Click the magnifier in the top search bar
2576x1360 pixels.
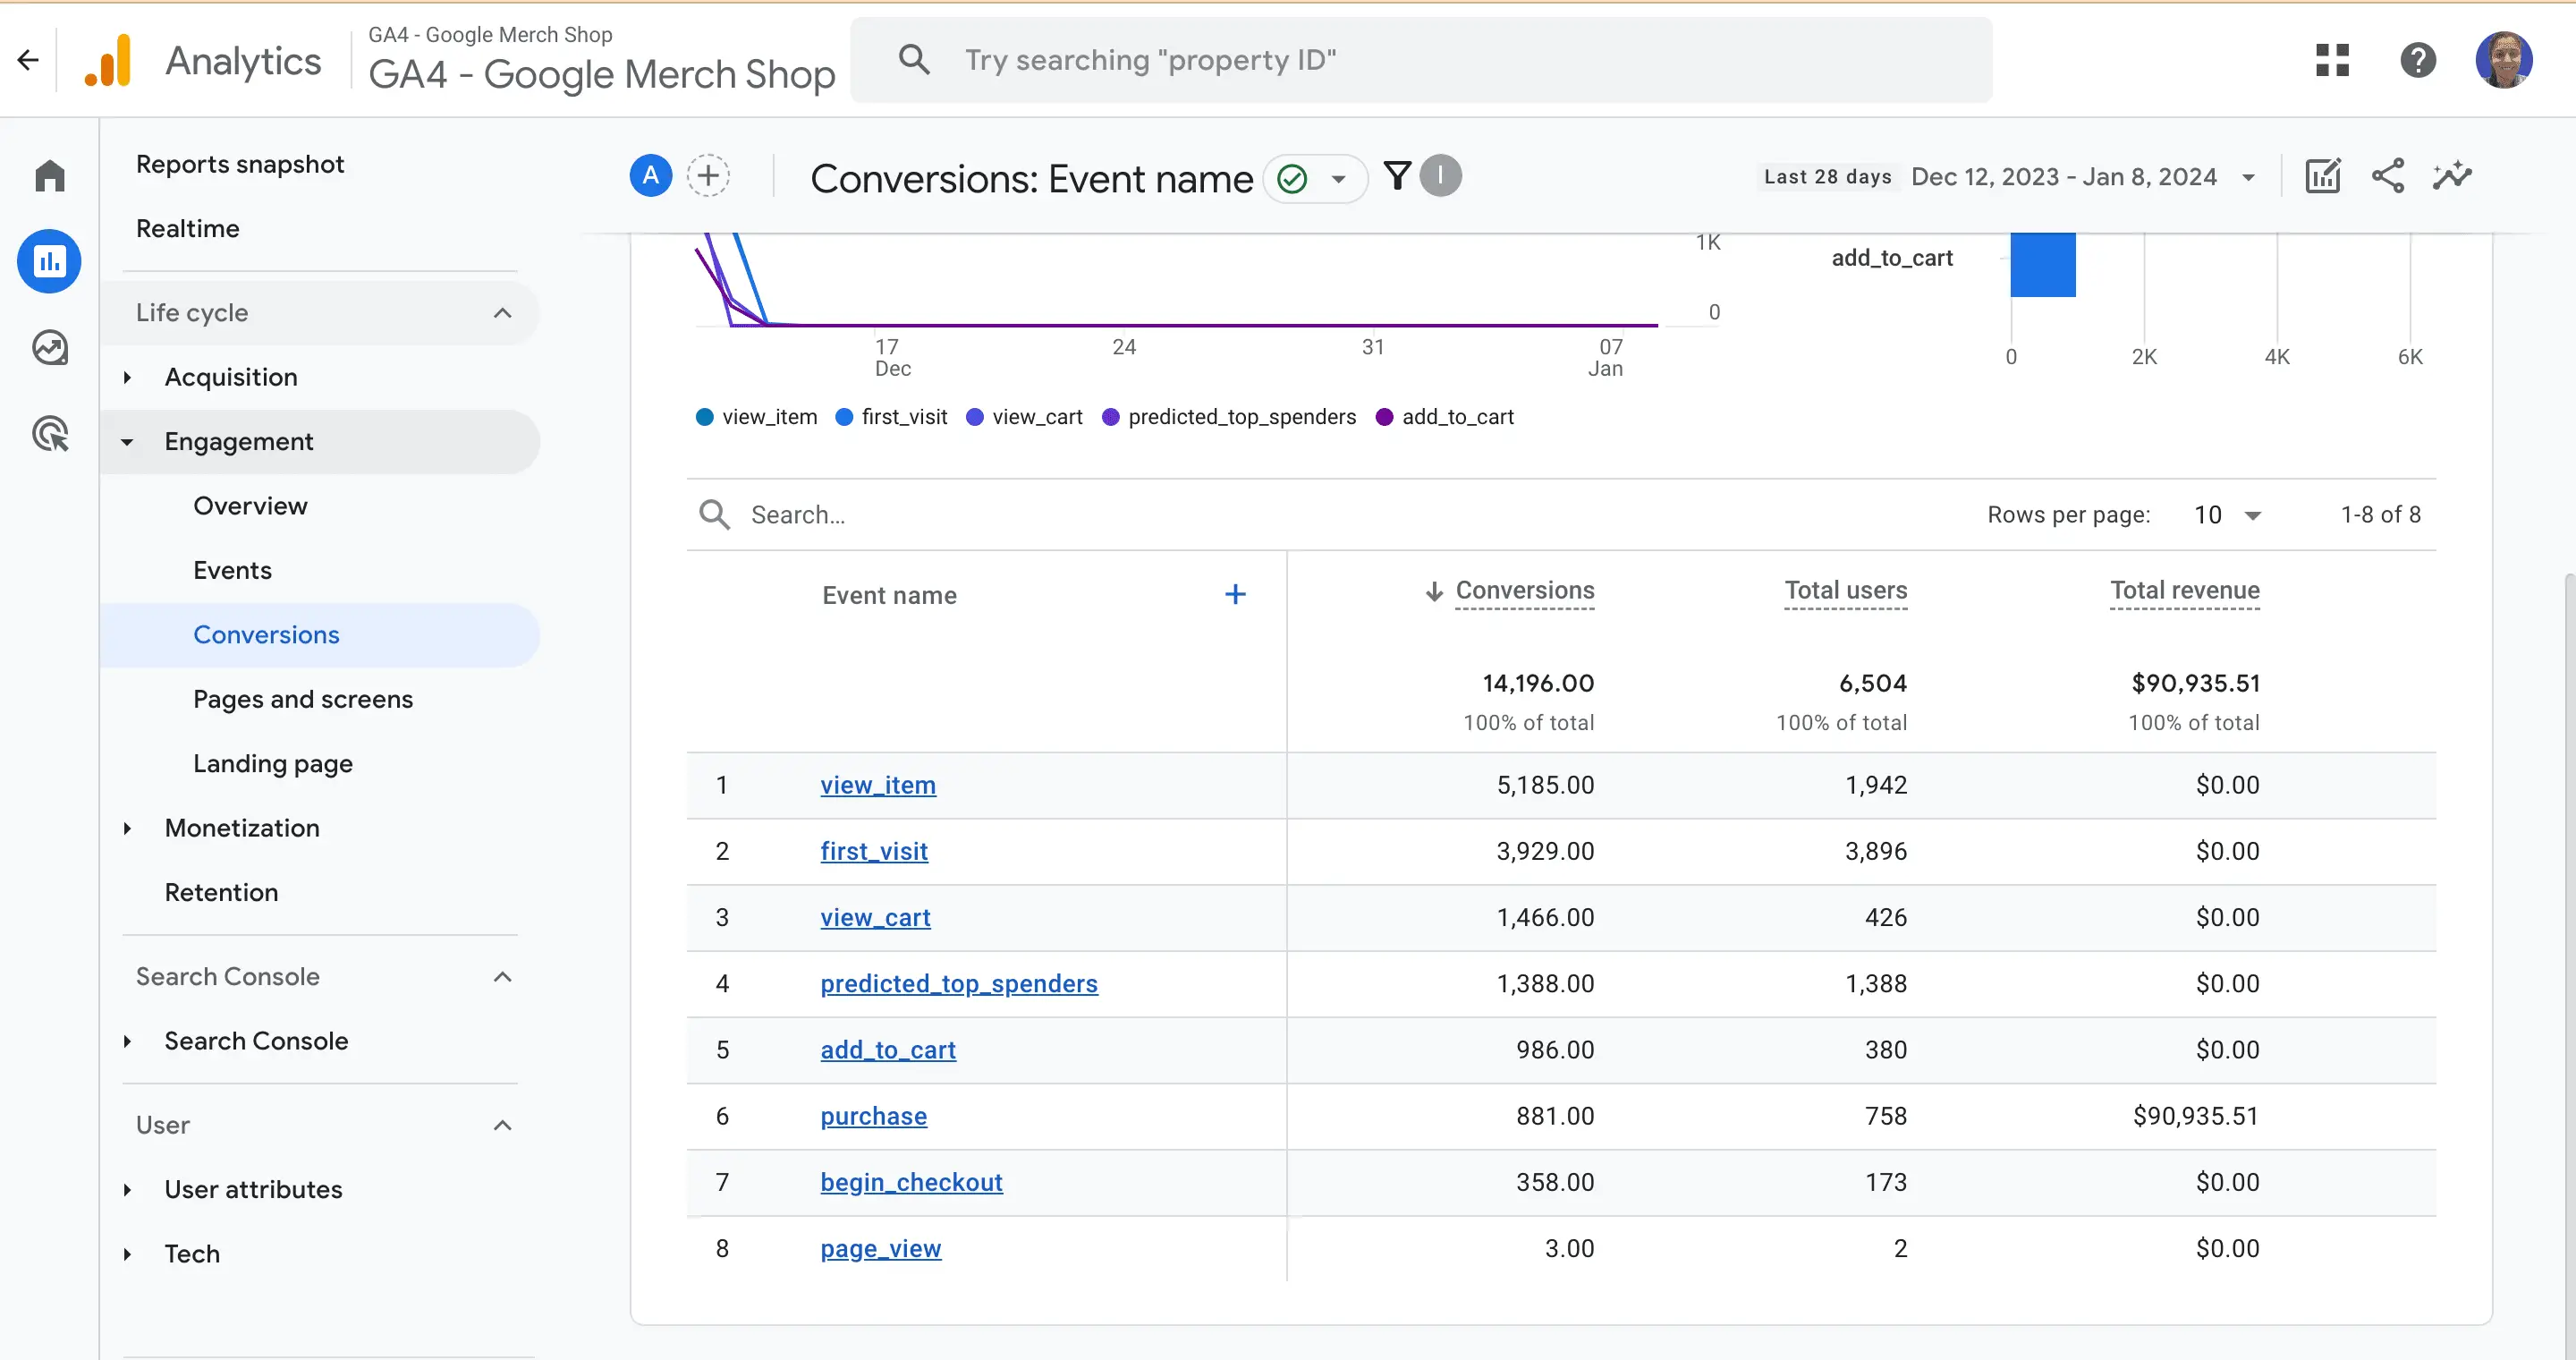coord(914,60)
